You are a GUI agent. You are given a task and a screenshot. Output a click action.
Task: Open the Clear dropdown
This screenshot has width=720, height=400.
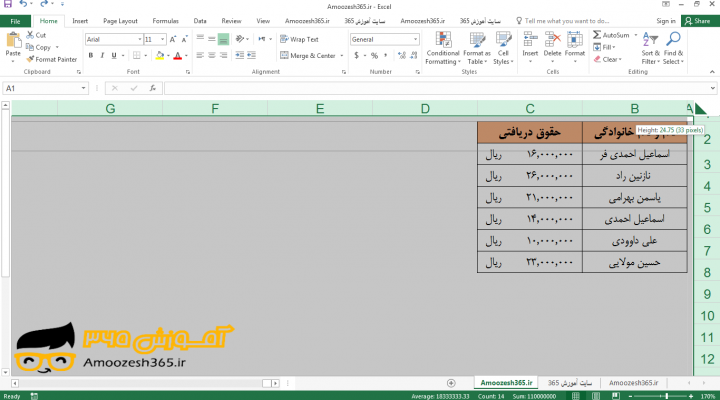(x=608, y=59)
